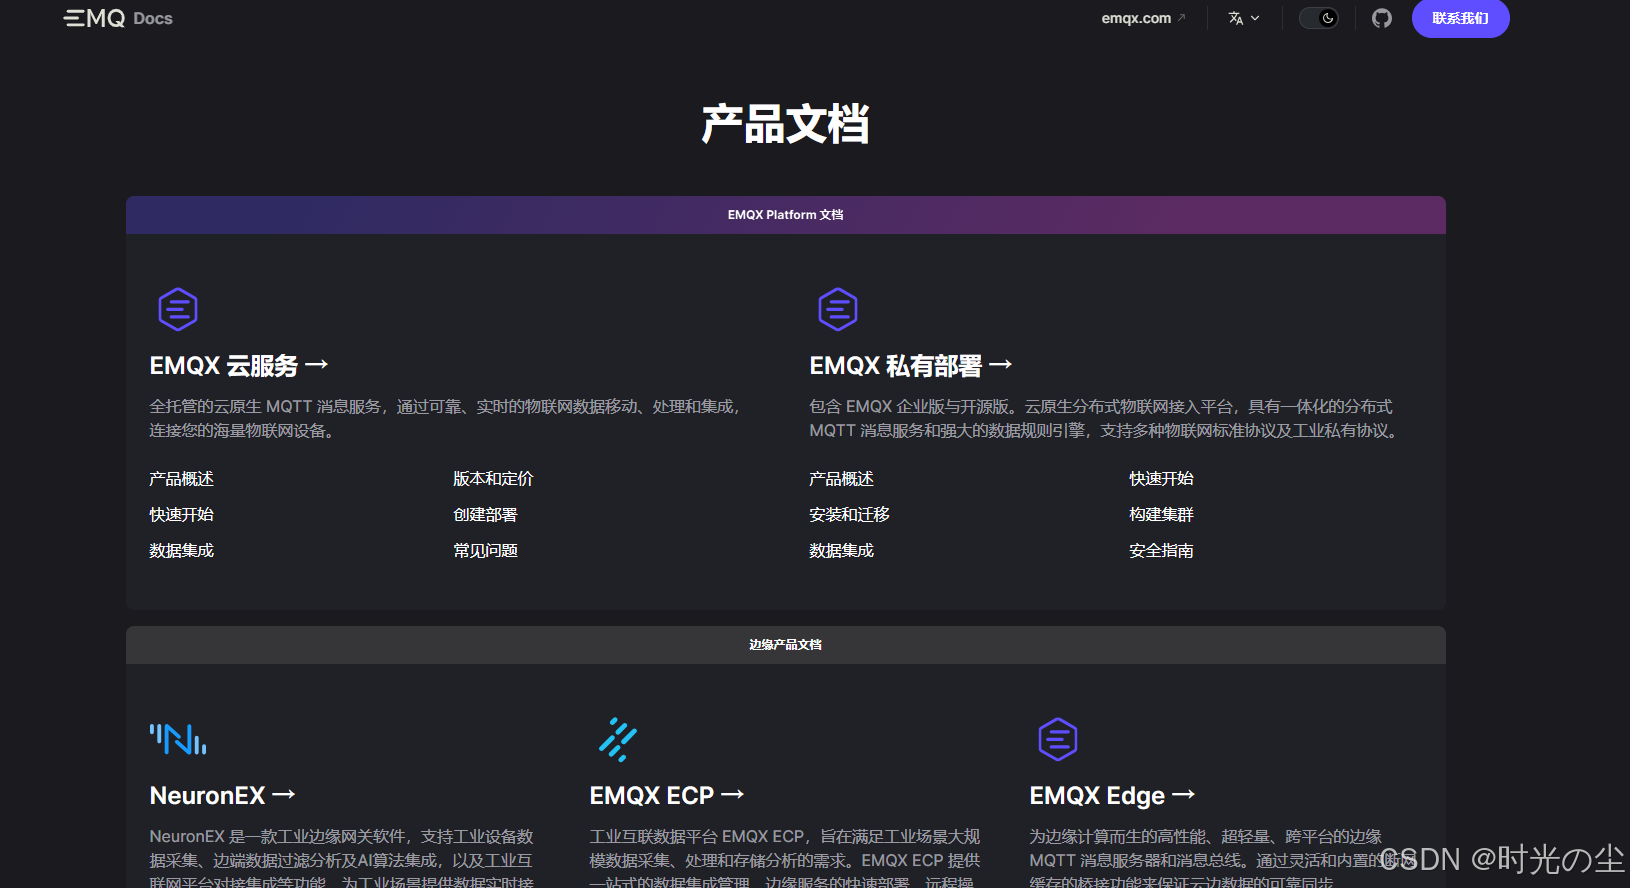Open the GitHub repository icon
Screen dimensions: 1630x888
tap(1382, 18)
